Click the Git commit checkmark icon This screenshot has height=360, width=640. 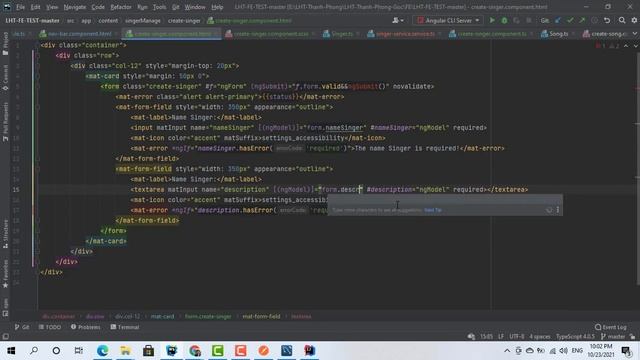pyautogui.click(x=570, y=20)
